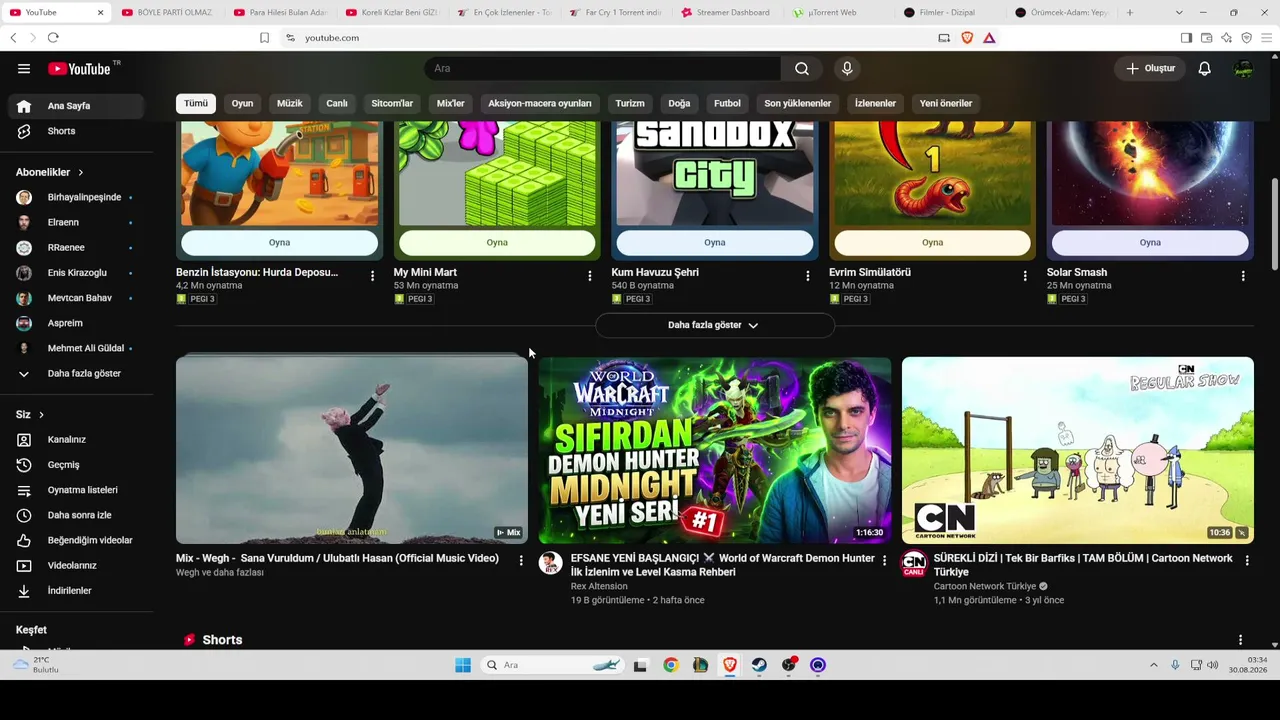Open the Abonelikler section chevron
The height and width of the screenshot is (720, 1280).
point(81,173)
